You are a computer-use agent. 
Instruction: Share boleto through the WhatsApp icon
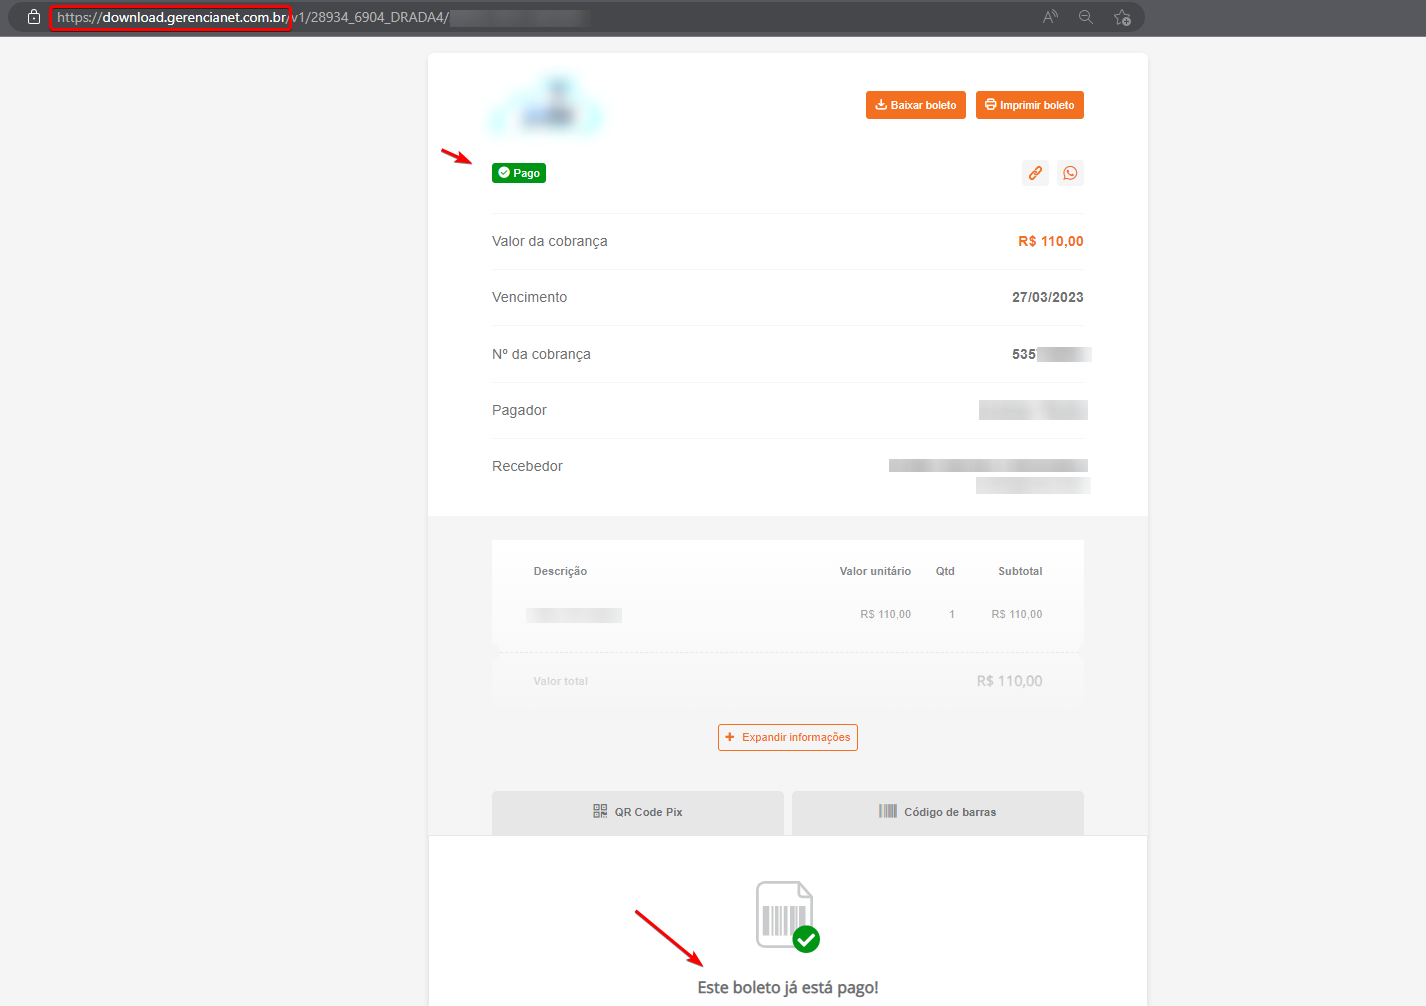(x=1070, y=173)
